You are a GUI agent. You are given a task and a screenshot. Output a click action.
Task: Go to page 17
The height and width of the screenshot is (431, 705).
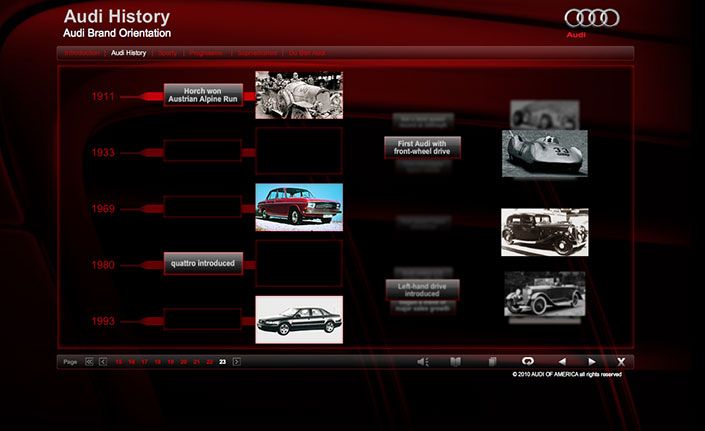[x=144, y=362]
